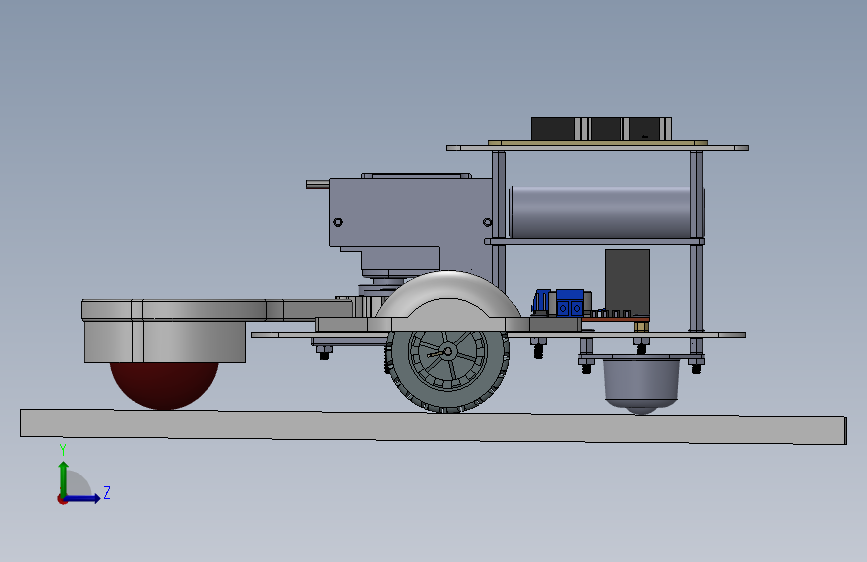Viewport: 867px width, 562px height.
Task: Select the front caster's grey cylindrical housing
Action: [165, 342]
